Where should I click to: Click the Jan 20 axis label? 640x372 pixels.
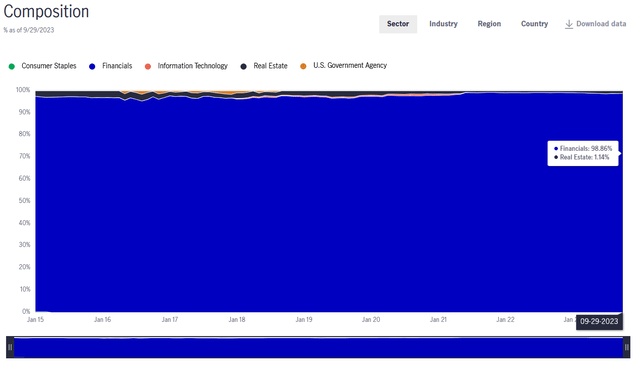[x=371, y=320]
